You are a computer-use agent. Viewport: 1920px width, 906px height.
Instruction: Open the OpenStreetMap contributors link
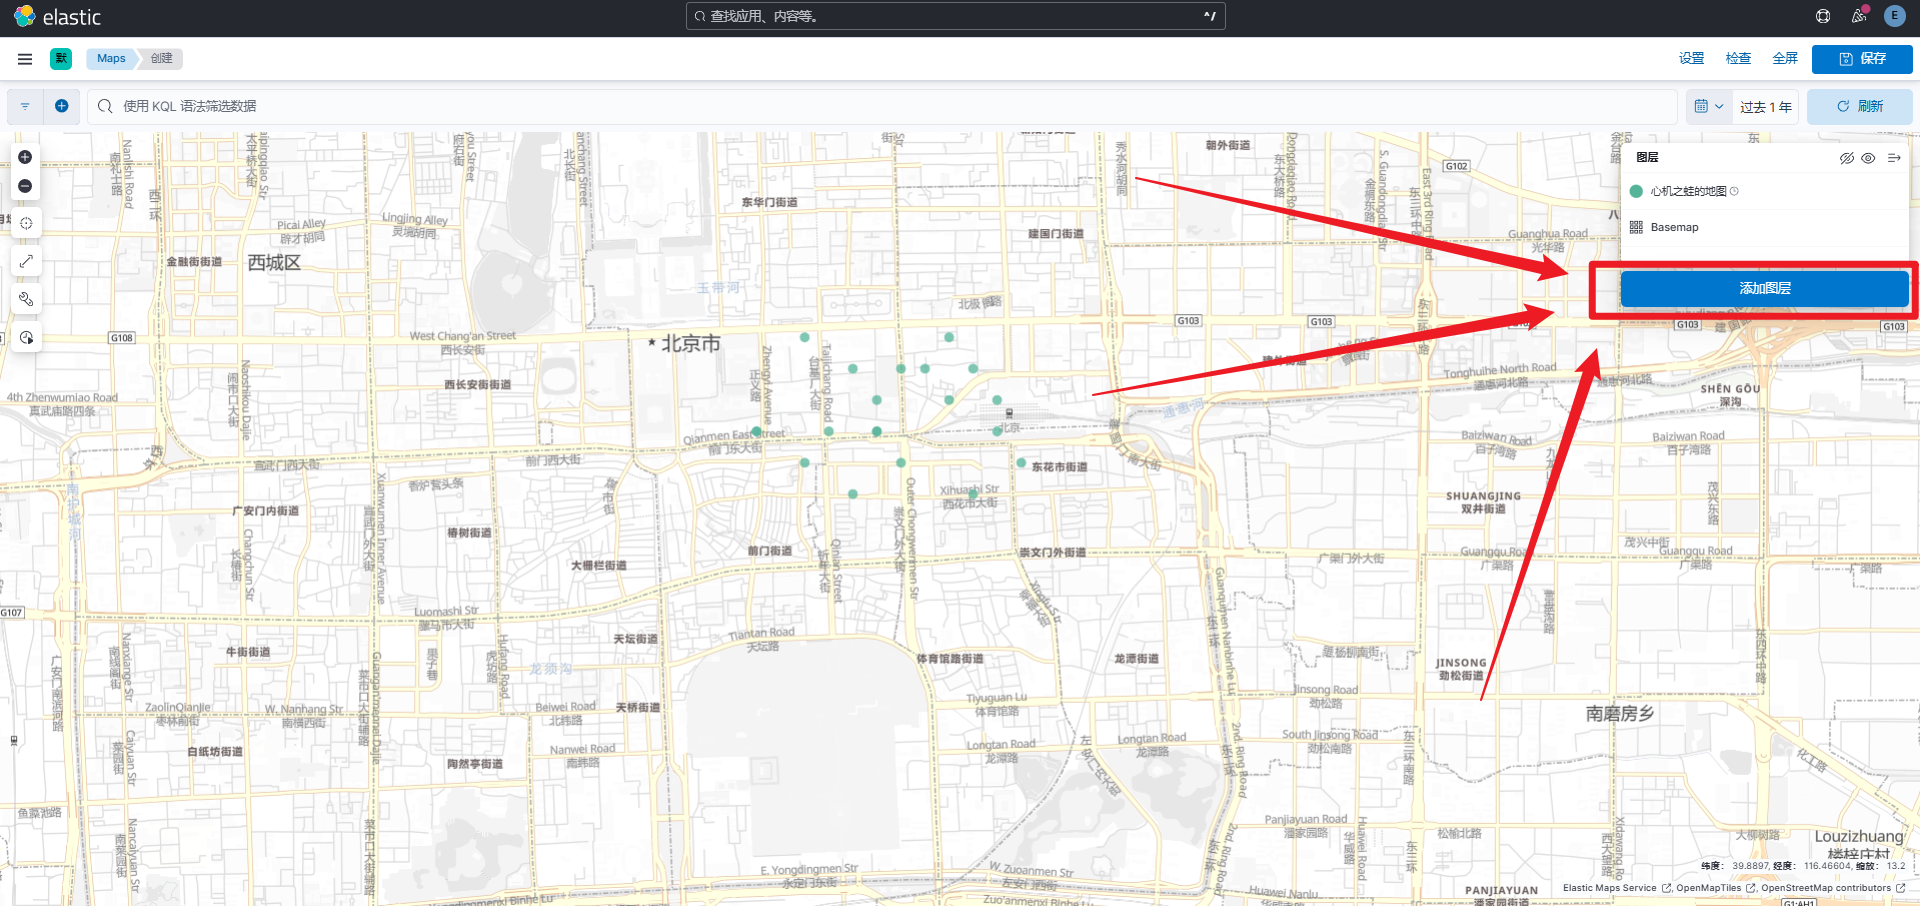point(1833,888)
